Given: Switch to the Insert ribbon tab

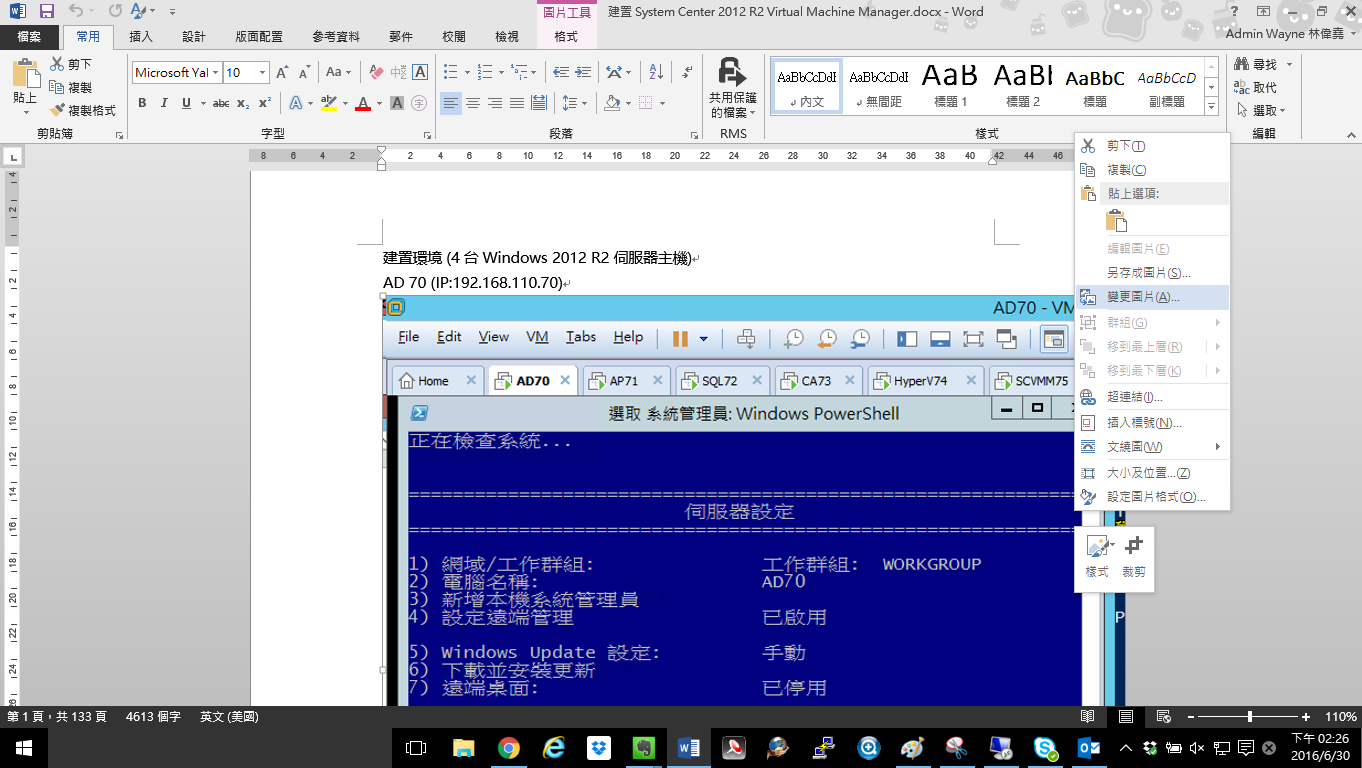Looking at the screenshot, I should click(x=141, y=37).
